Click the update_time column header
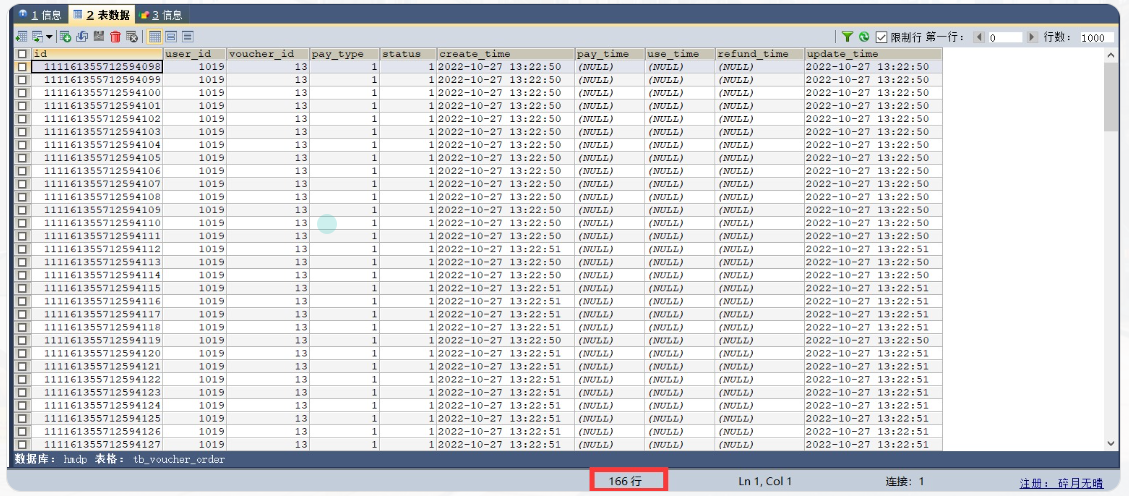 tap(873, 54)
